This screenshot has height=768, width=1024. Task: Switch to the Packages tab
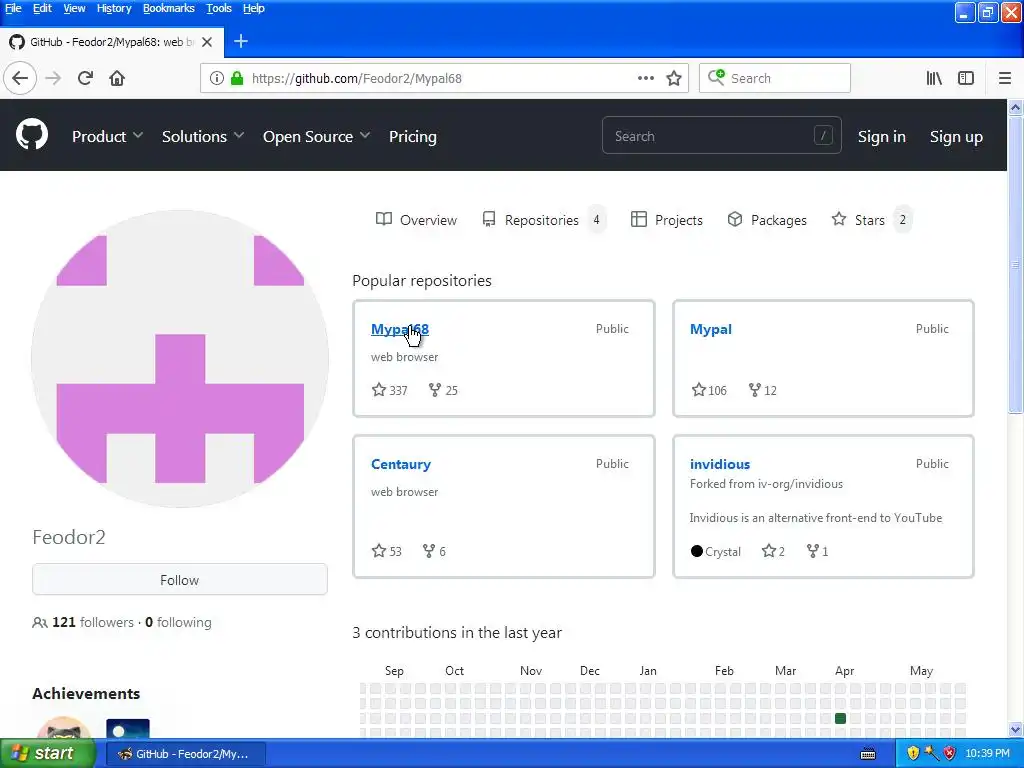point(767,220)
